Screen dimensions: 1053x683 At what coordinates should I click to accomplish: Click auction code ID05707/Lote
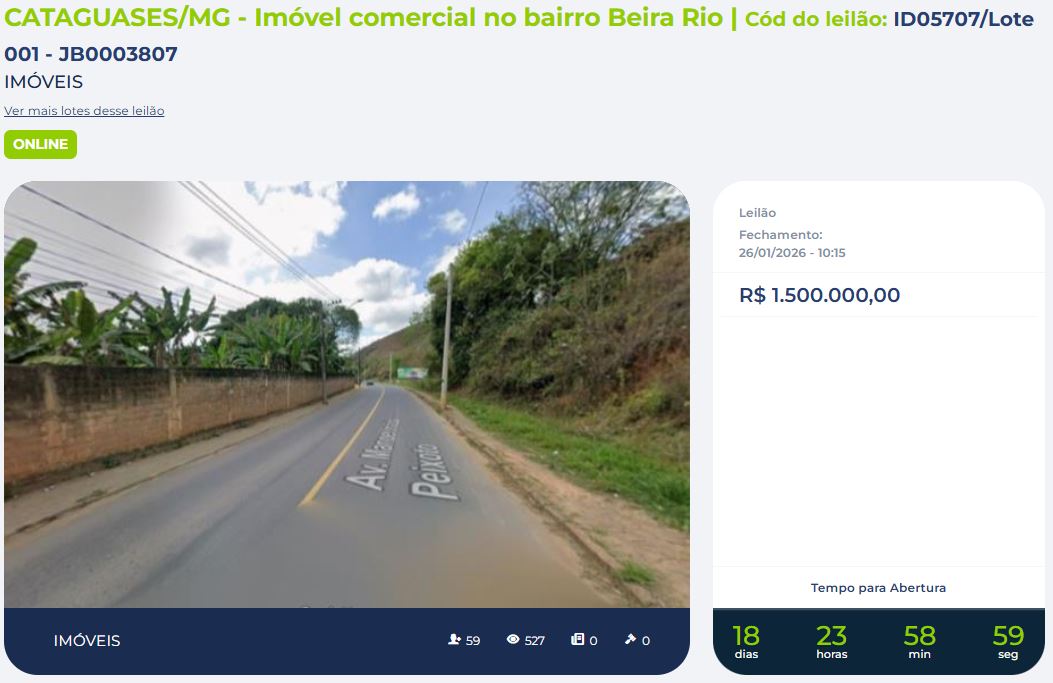[x=963, y=19]
